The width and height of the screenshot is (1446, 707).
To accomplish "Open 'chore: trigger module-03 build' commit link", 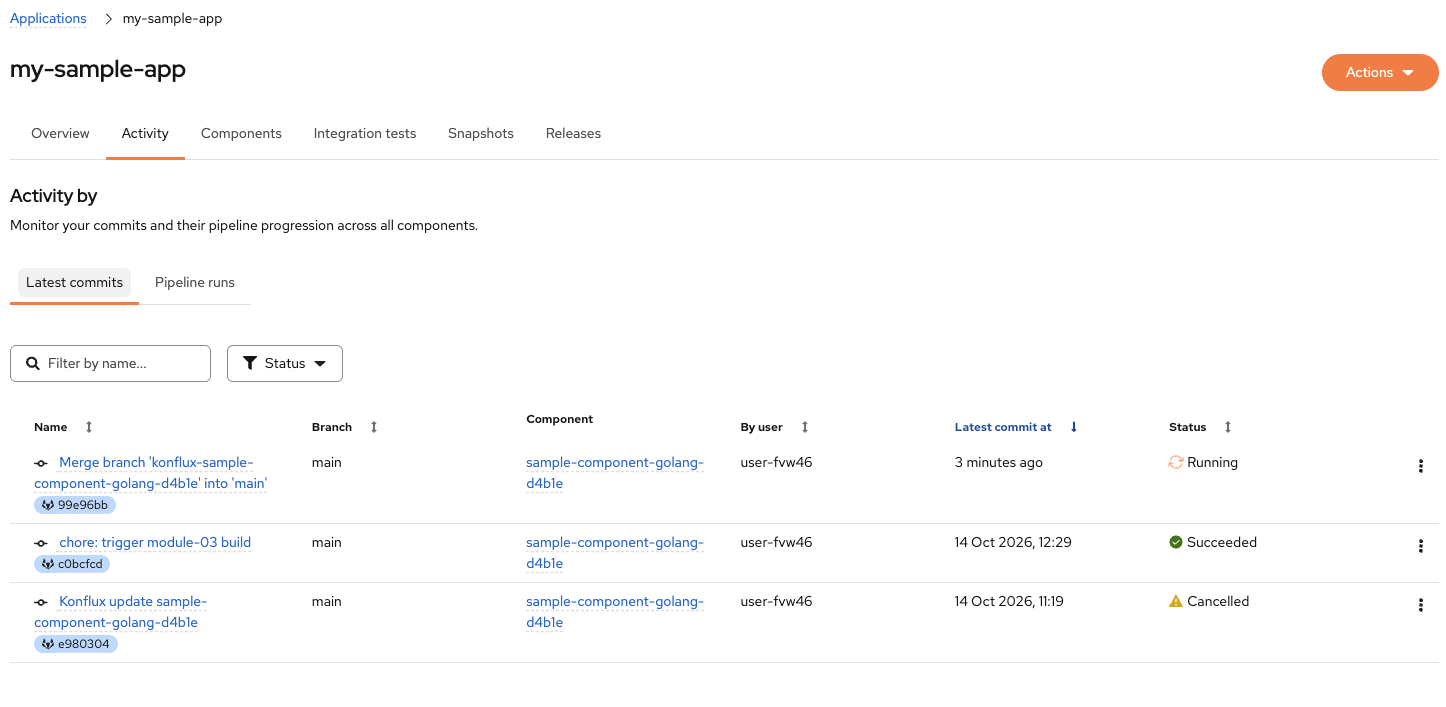I will [155, 543].
